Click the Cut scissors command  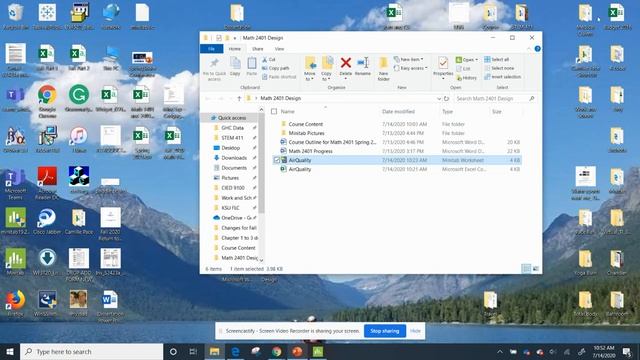coord(269,60)
